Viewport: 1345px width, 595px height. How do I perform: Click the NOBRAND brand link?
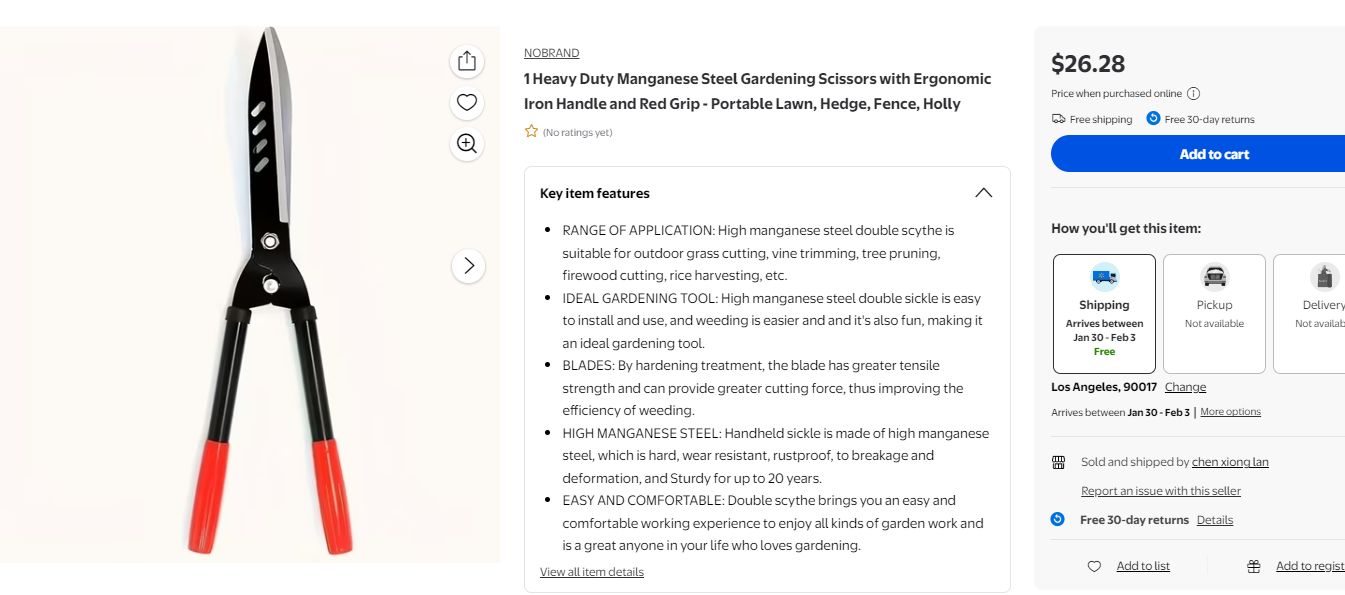pyautogui.click(x=551, y=53)
